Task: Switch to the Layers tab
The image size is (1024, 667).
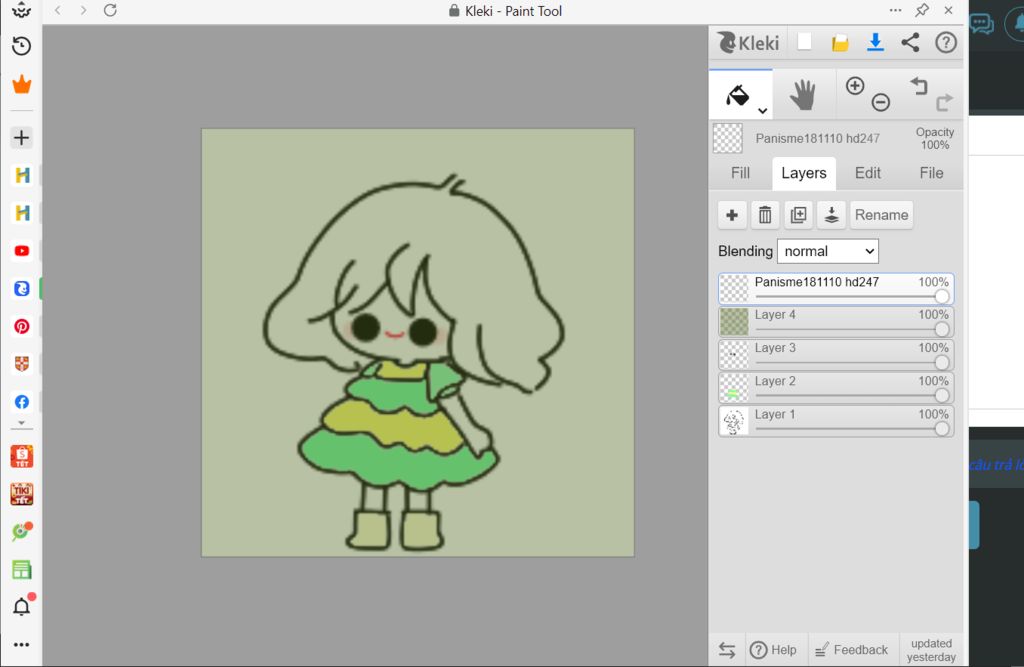Action: point(804,173)
